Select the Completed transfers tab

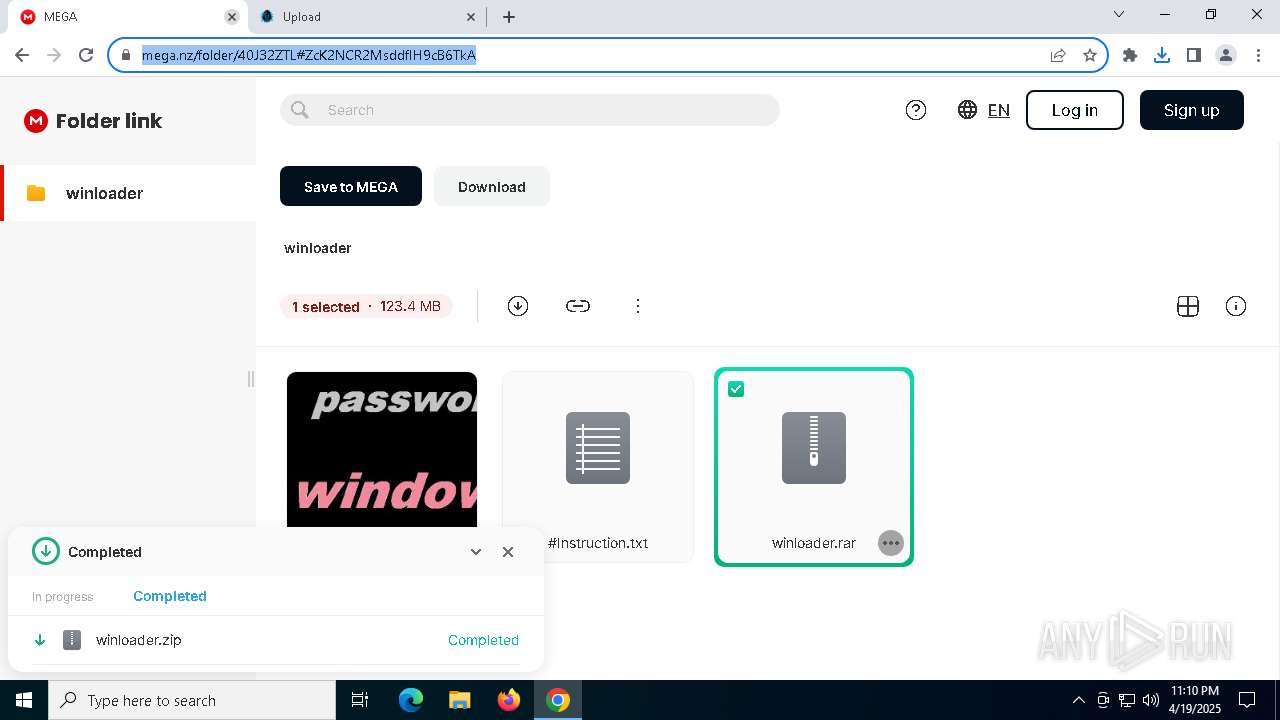(170, 596)
